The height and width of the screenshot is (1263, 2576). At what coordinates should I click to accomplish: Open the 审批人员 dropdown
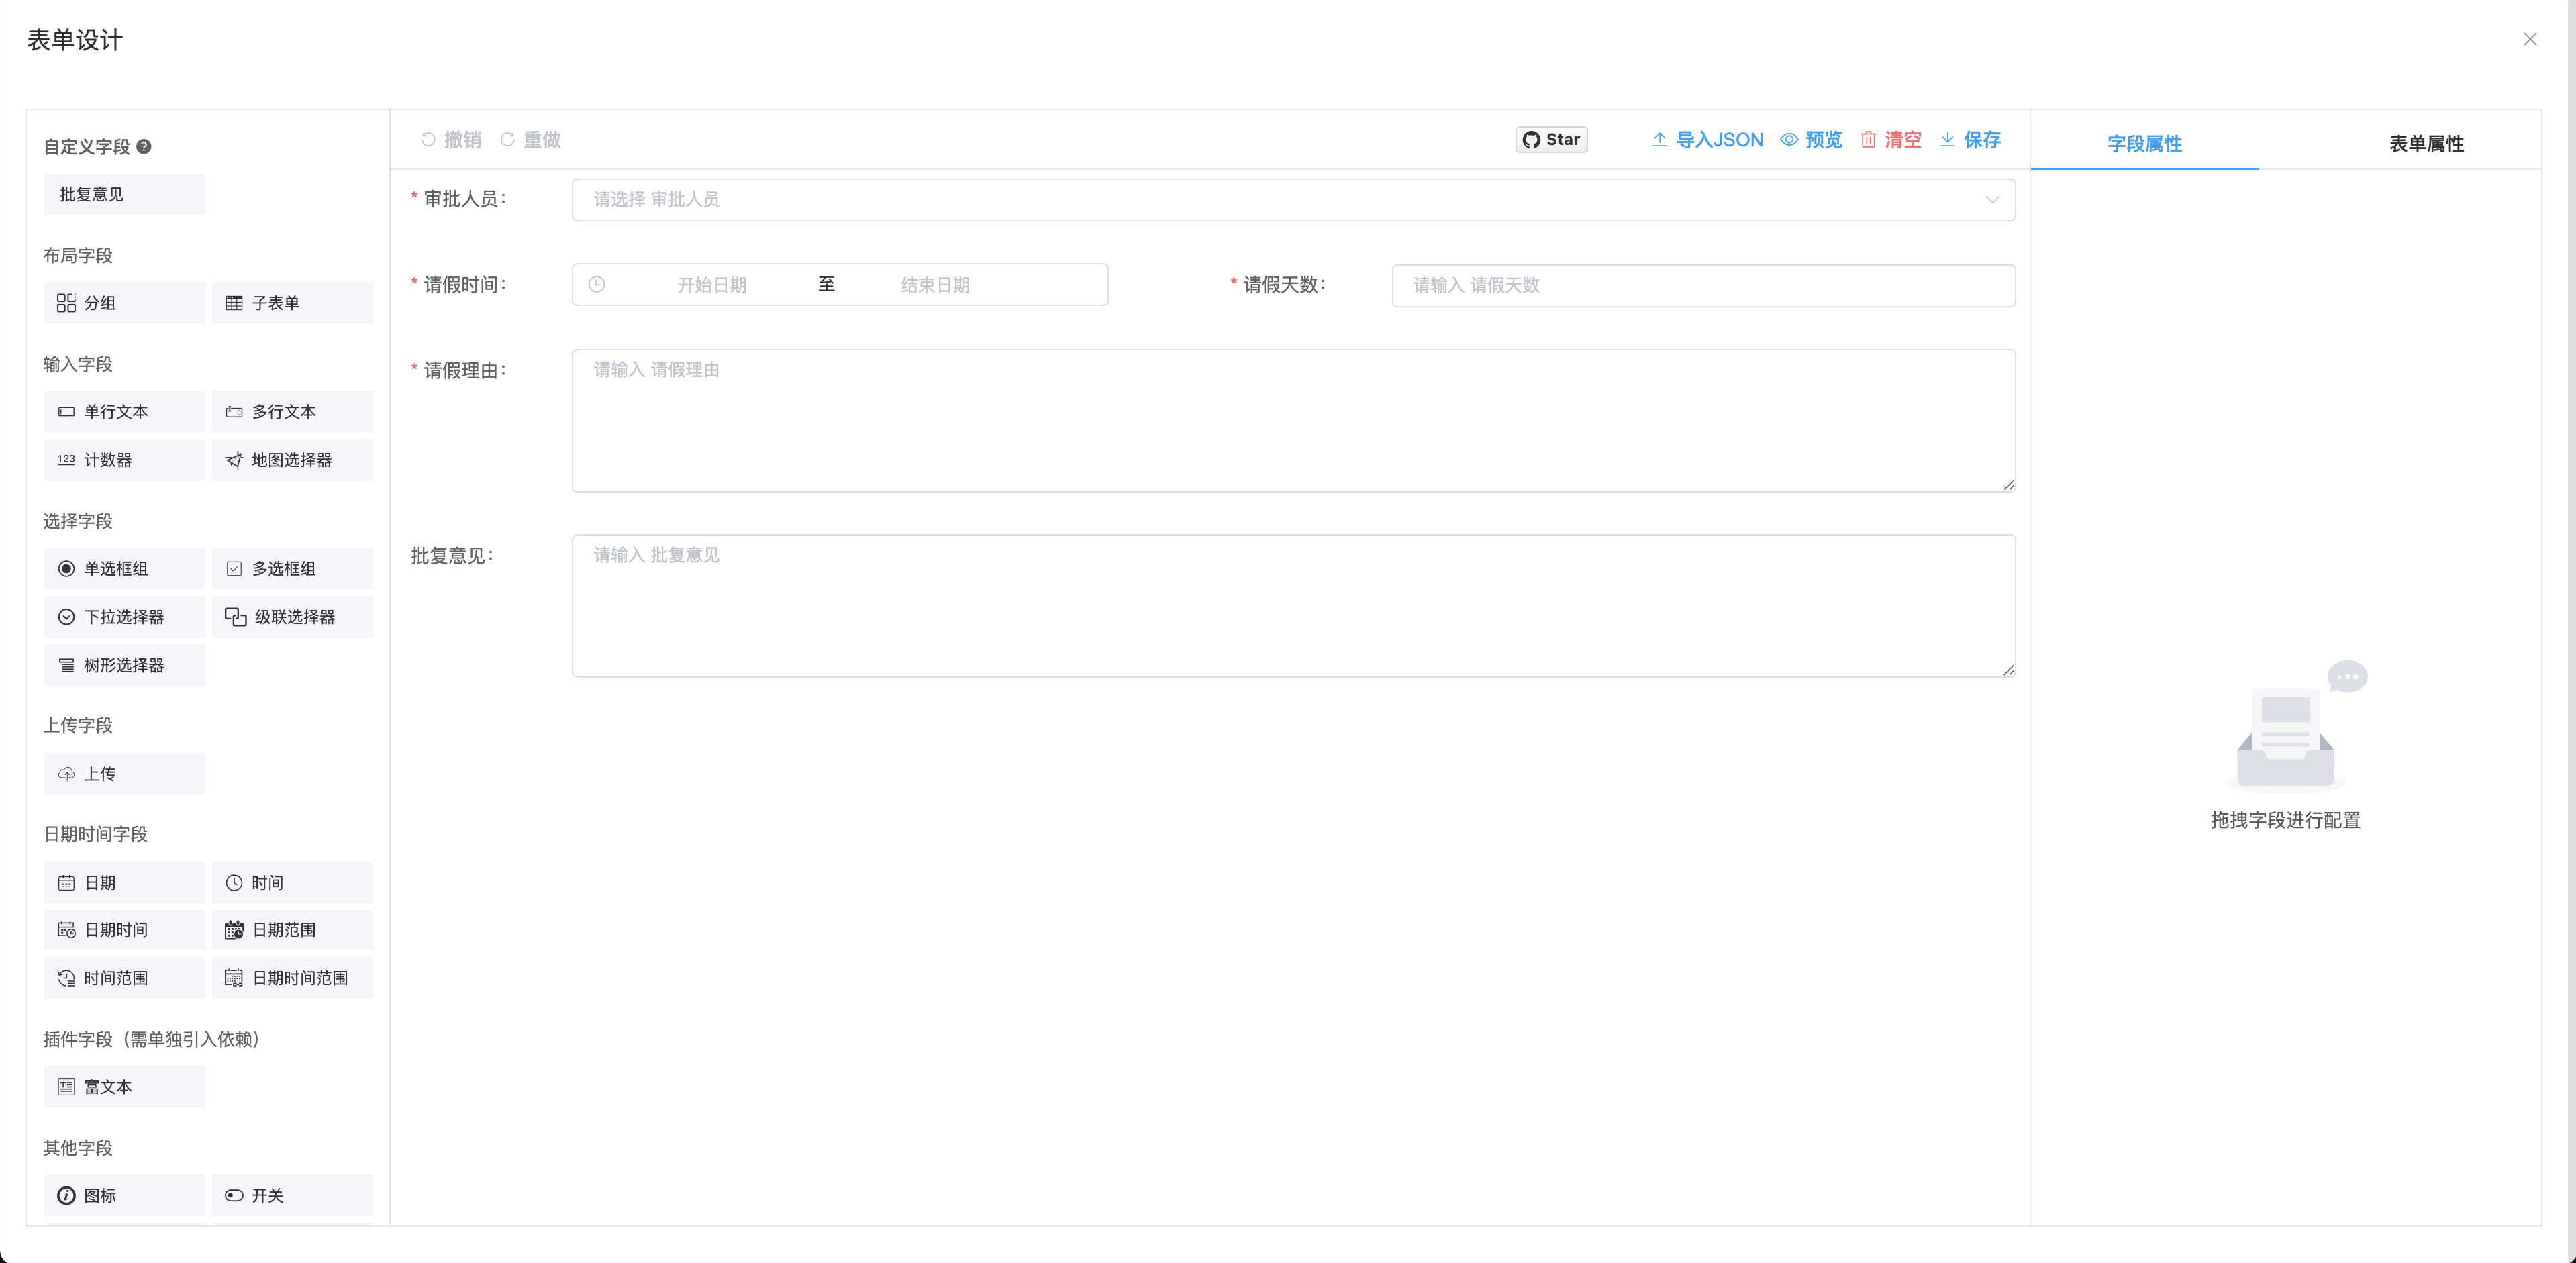1293,200
